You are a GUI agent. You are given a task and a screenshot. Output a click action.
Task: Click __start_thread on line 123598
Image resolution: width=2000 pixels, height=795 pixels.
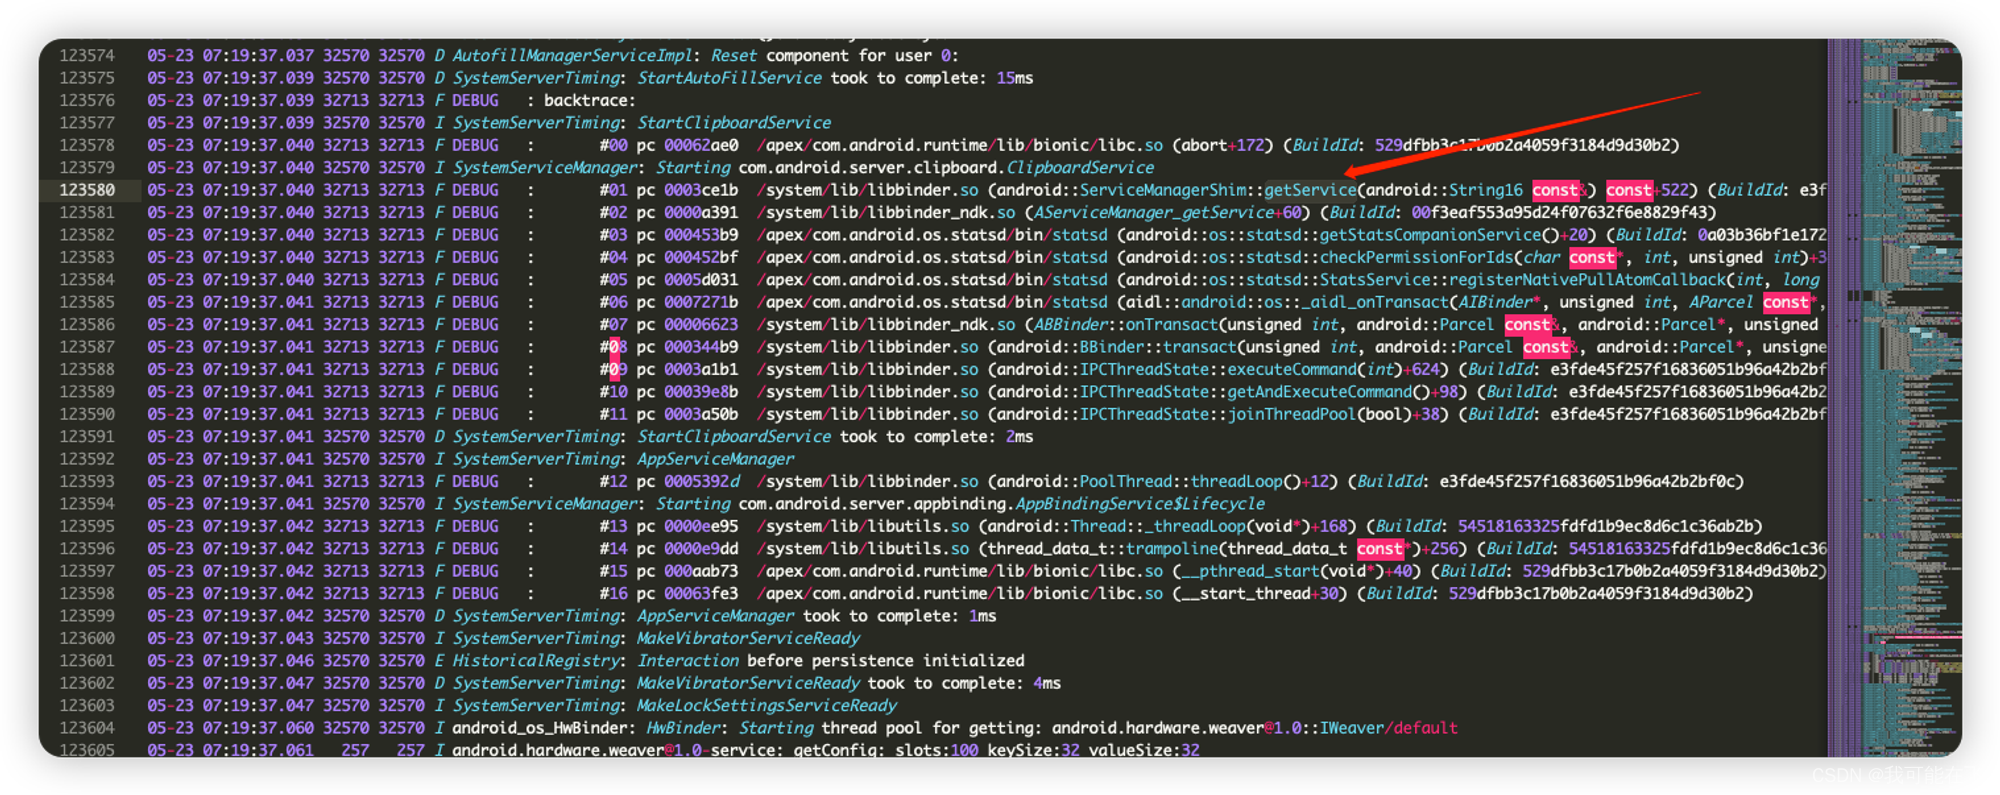[x=1245, y=594]
